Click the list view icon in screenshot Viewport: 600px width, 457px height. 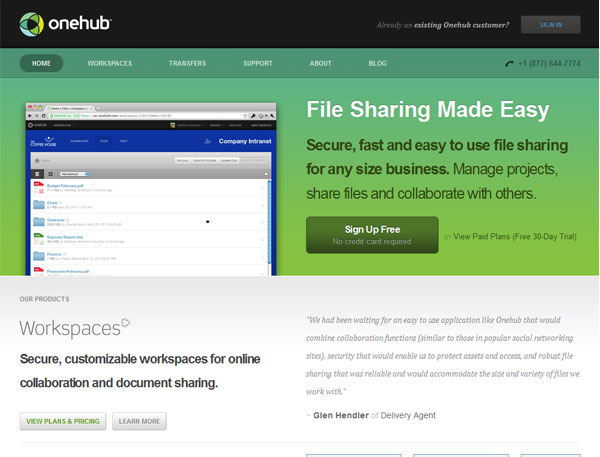(37, 174)
